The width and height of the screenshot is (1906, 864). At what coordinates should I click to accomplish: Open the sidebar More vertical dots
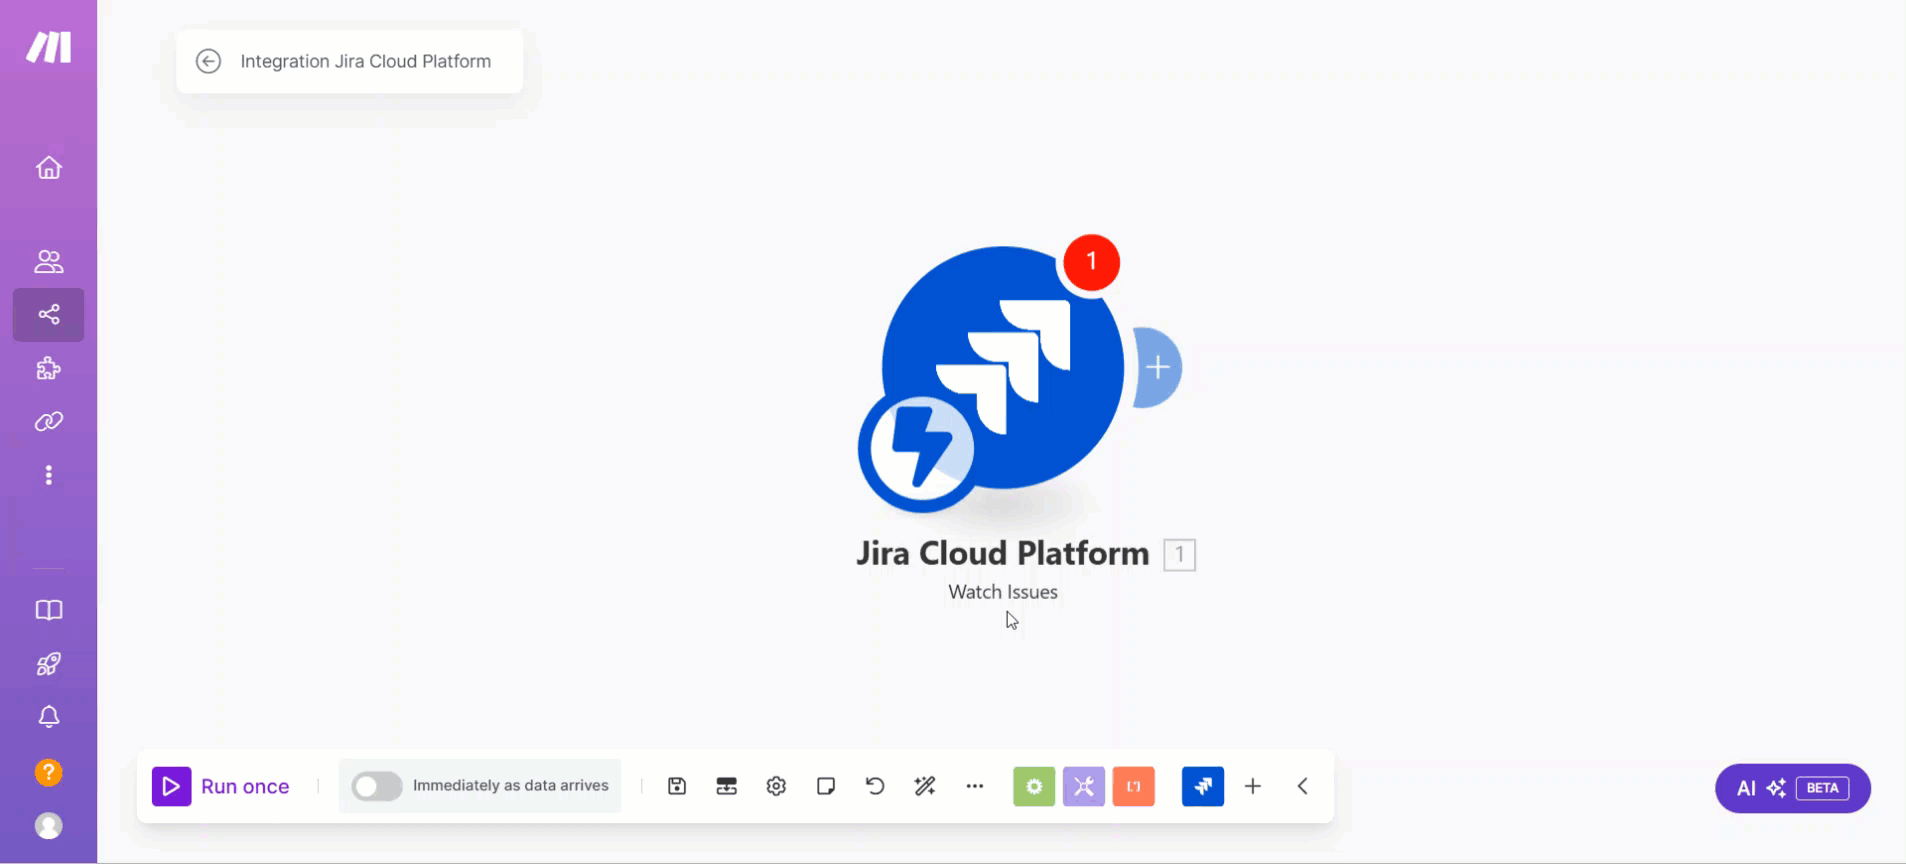tap(49, 475)
